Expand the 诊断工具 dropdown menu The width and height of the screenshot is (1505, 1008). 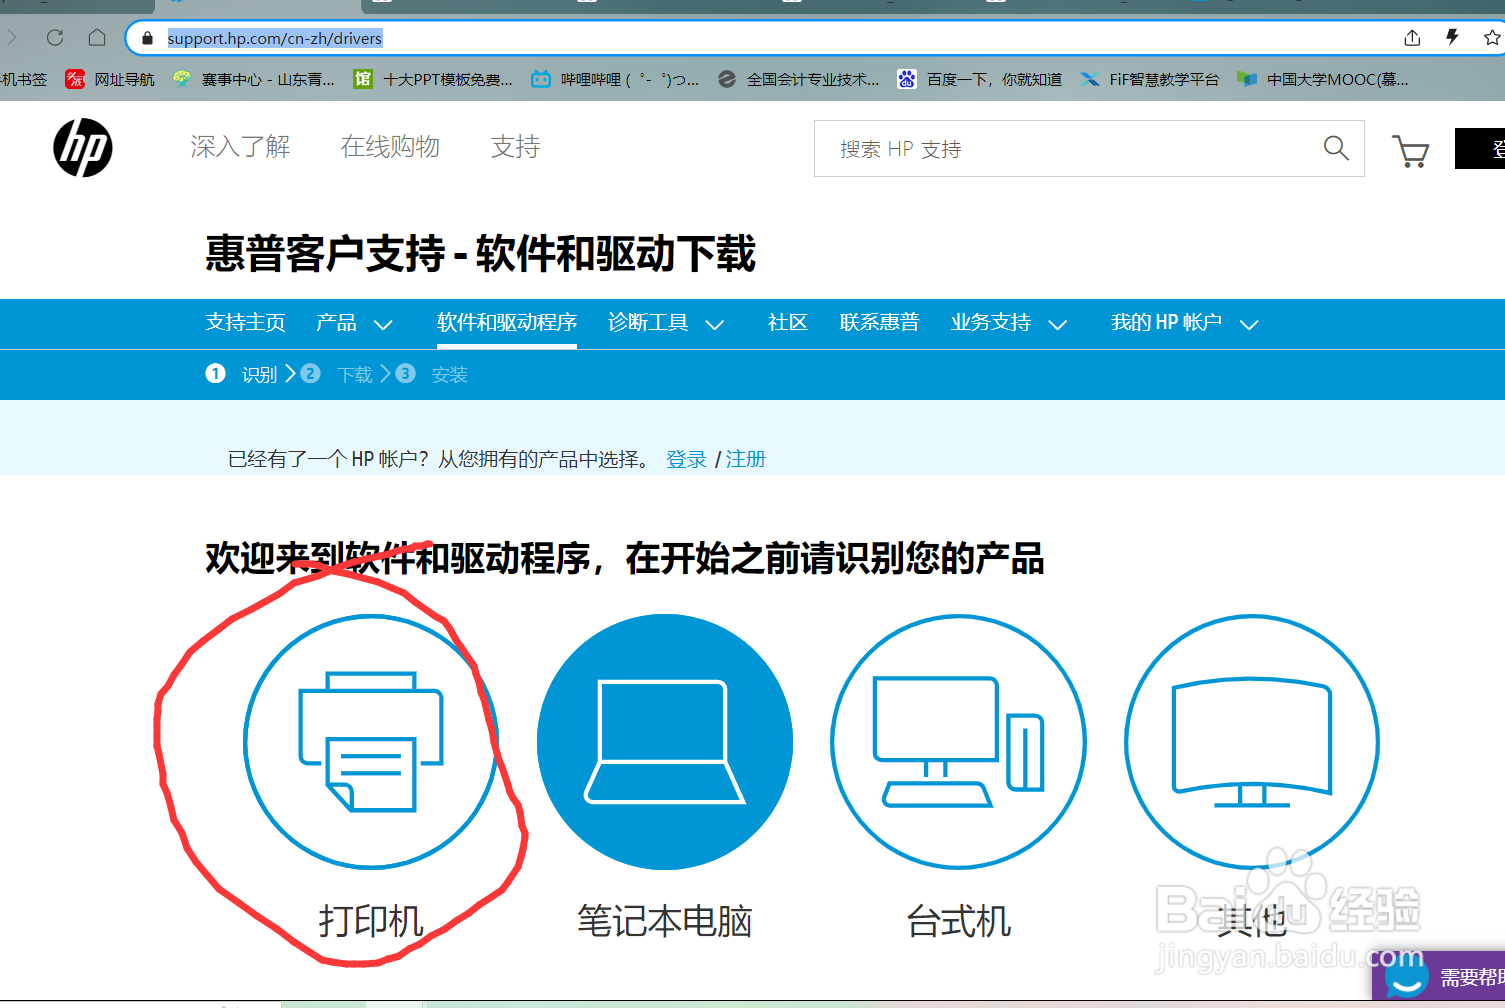click(666, 323)
